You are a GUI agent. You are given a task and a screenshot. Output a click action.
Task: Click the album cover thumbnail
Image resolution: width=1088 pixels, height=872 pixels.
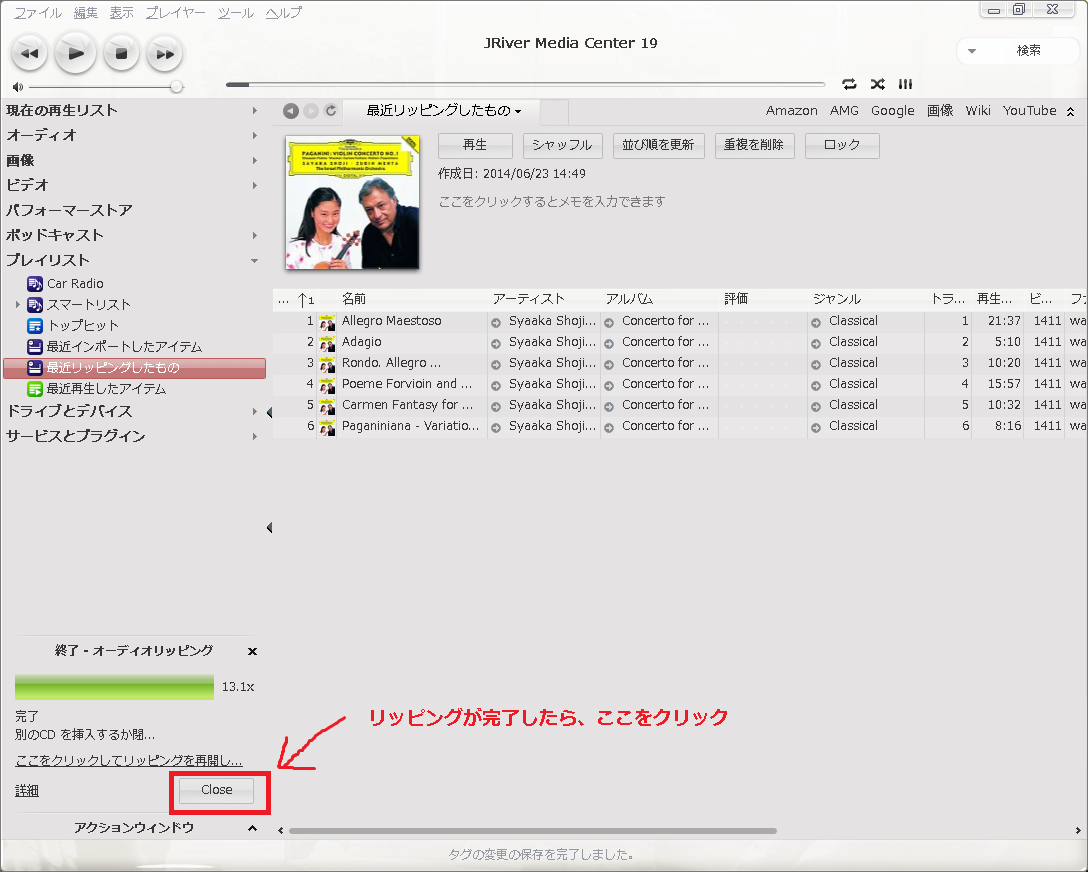tap(352, 203)
